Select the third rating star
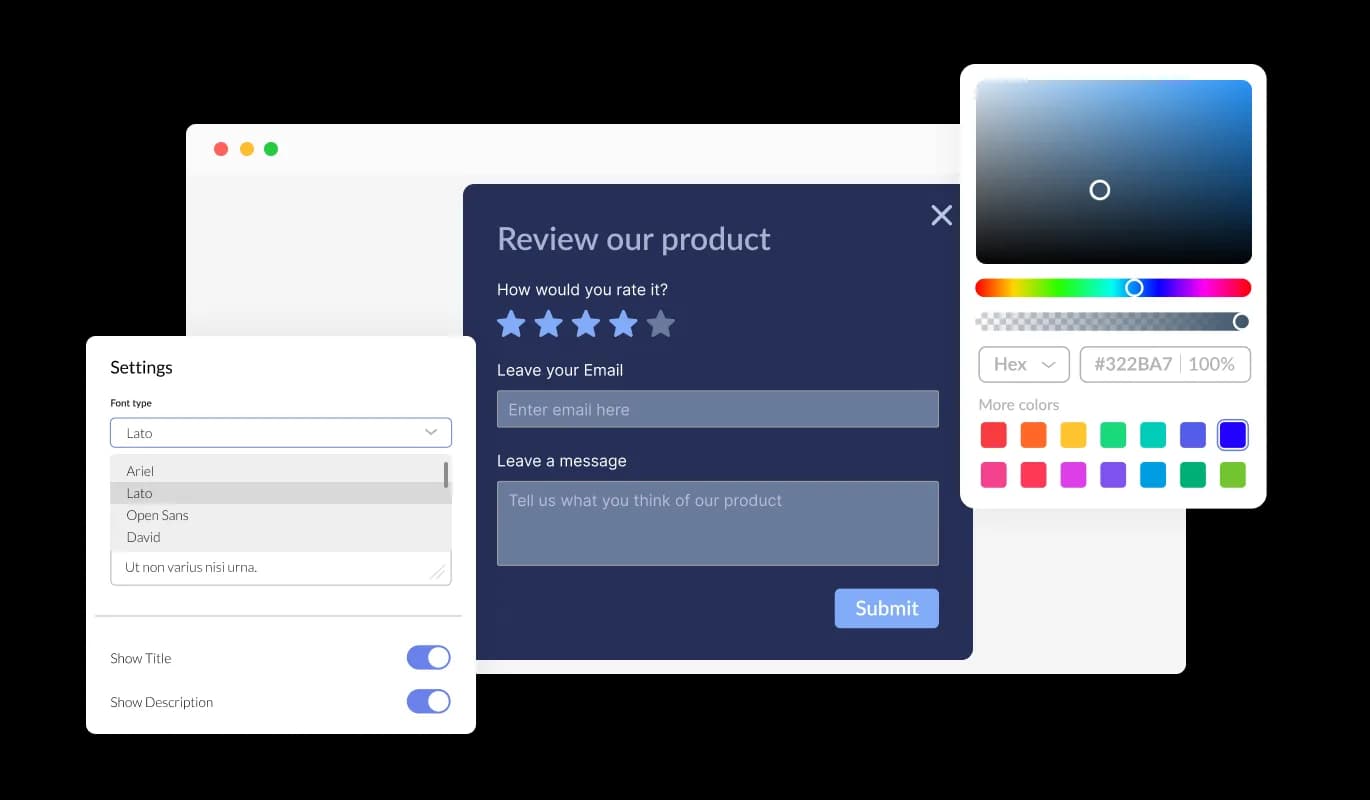 coord(585,323)
